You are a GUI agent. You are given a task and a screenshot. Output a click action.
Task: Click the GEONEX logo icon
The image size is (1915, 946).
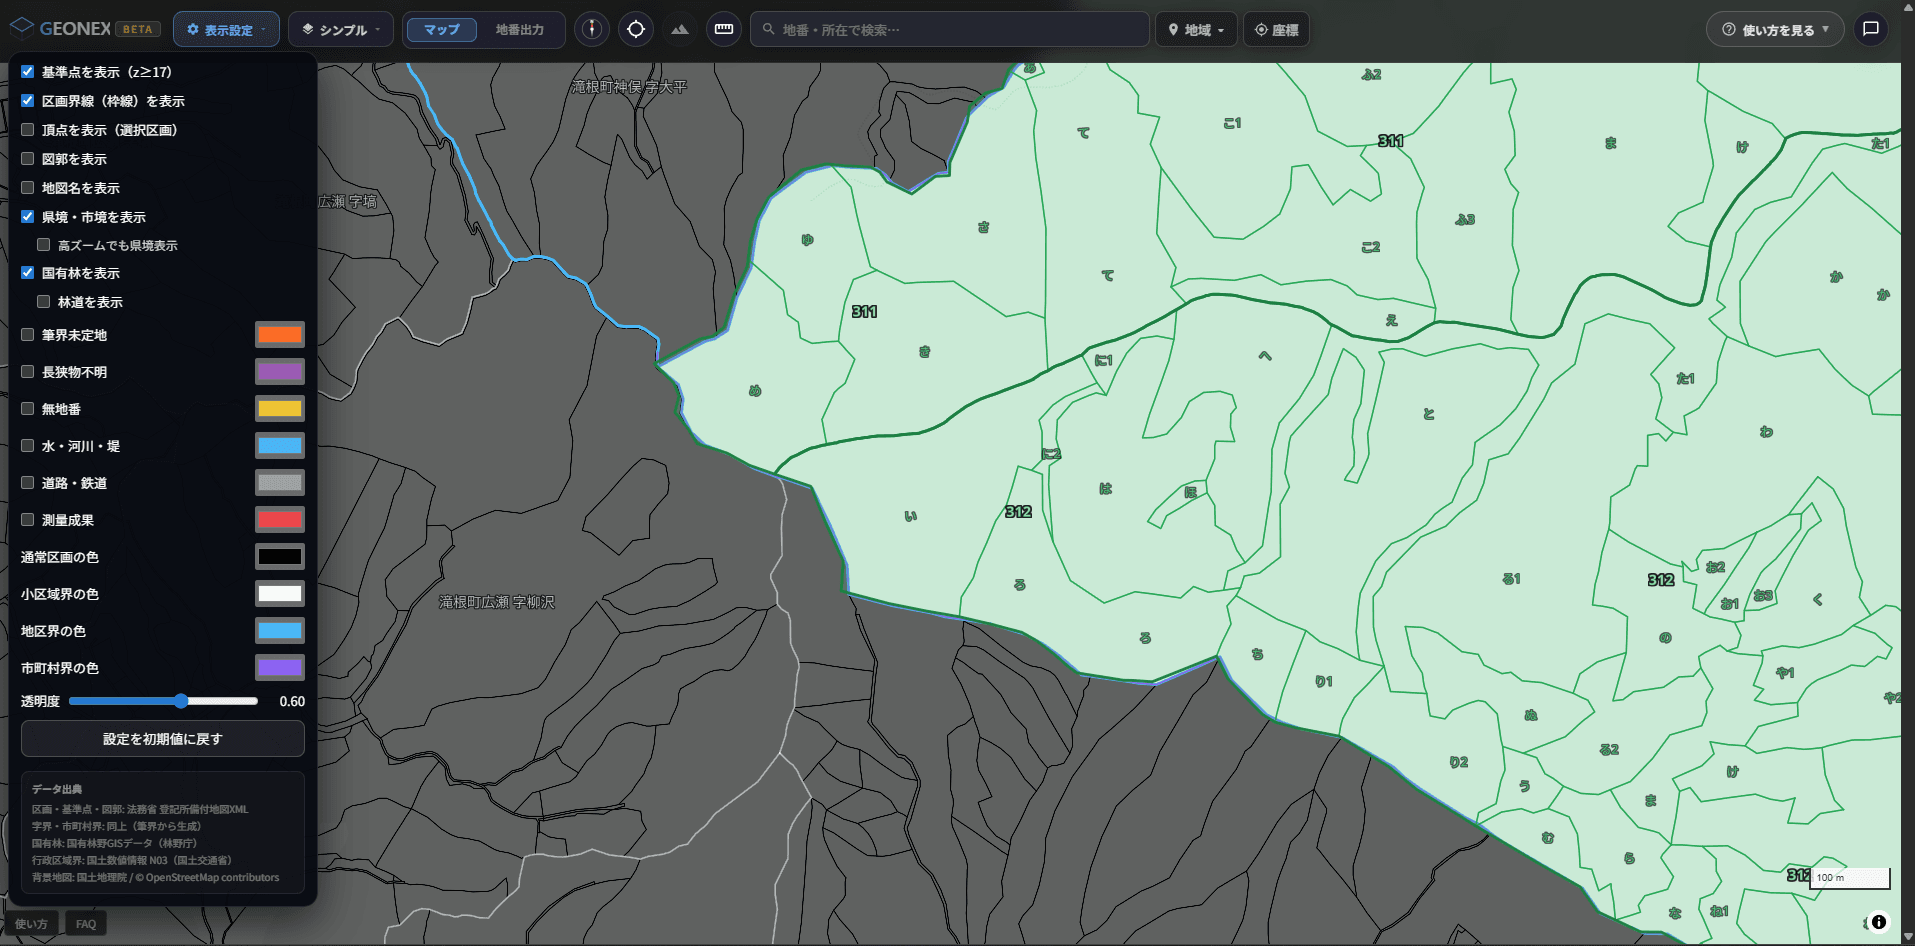pyautogui.click(x=22, y=28)
